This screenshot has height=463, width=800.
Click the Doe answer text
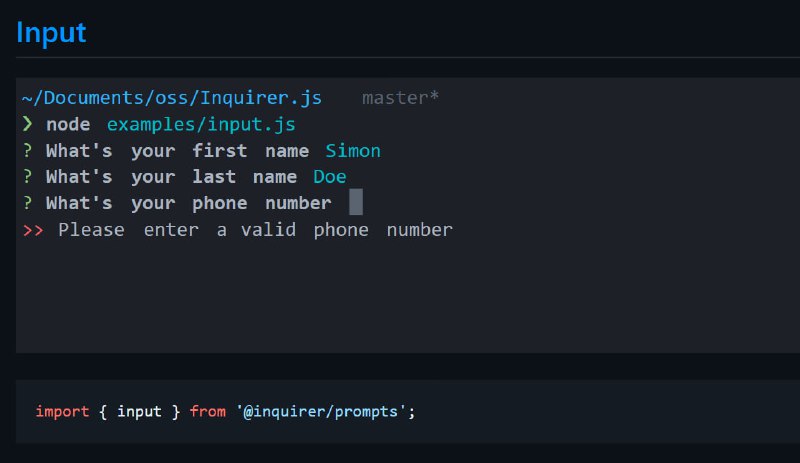330,177
